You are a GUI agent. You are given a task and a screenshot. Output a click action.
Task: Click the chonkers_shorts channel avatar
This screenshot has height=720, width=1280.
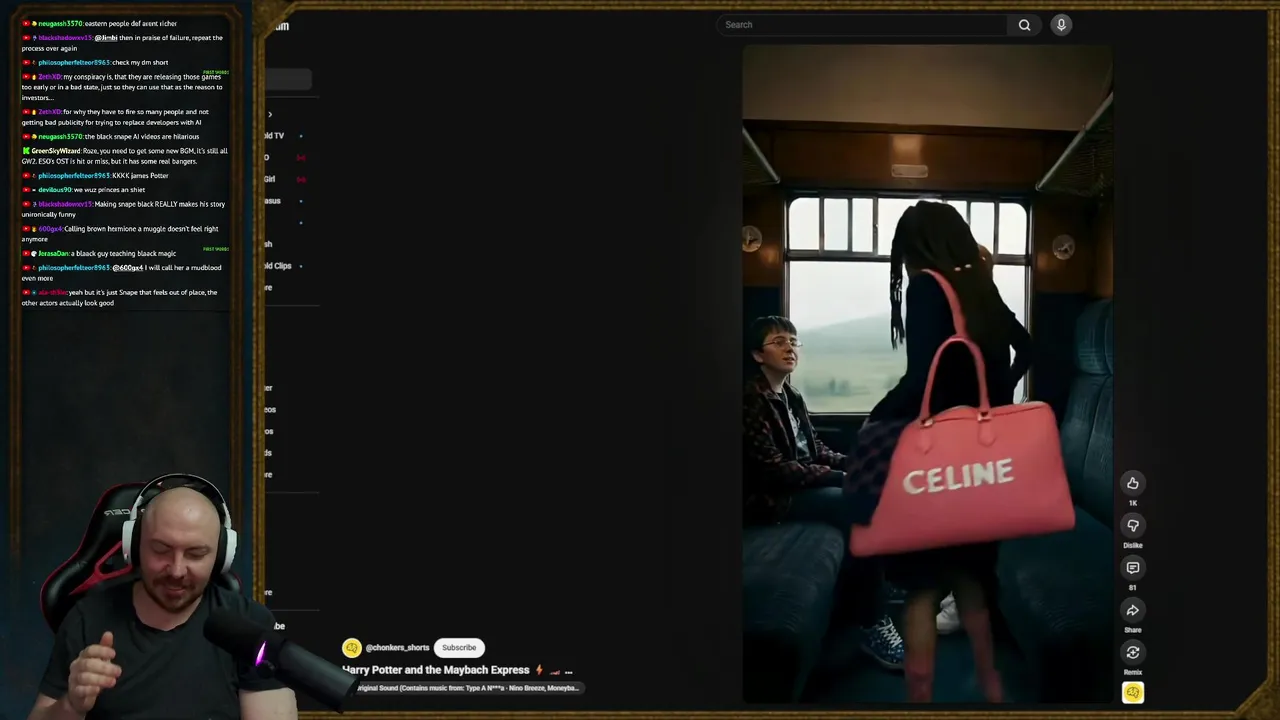pos(351,648)
